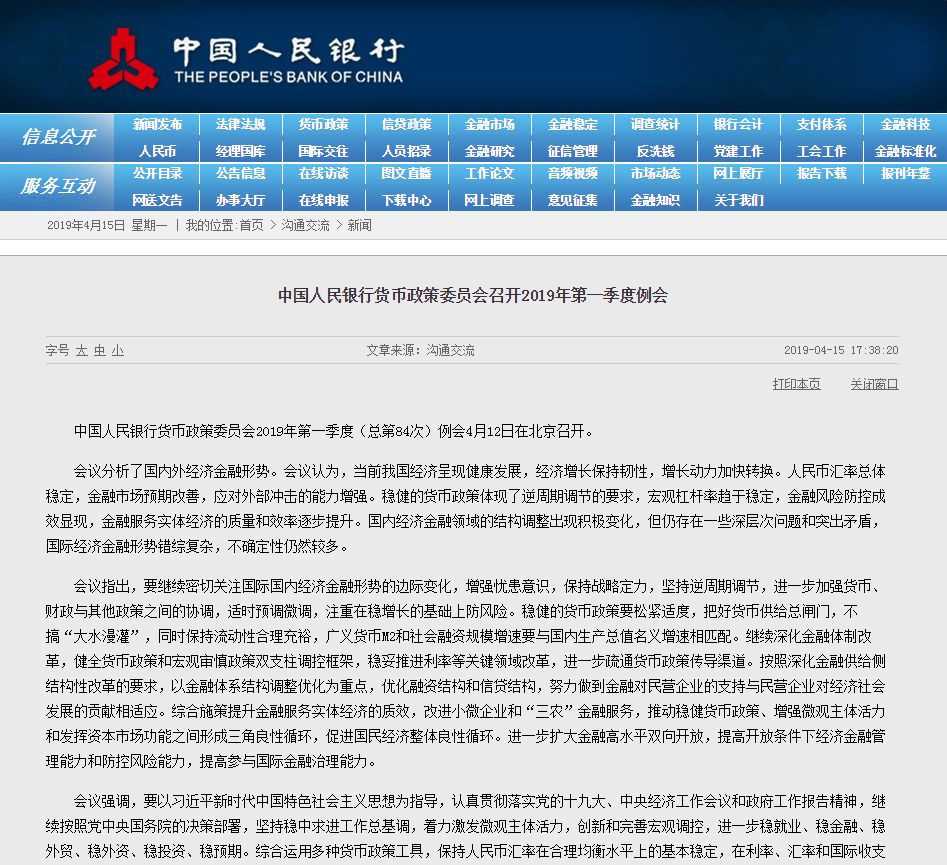Select 人民币 in navigation
947x865 pixels.
click(158, 151)
